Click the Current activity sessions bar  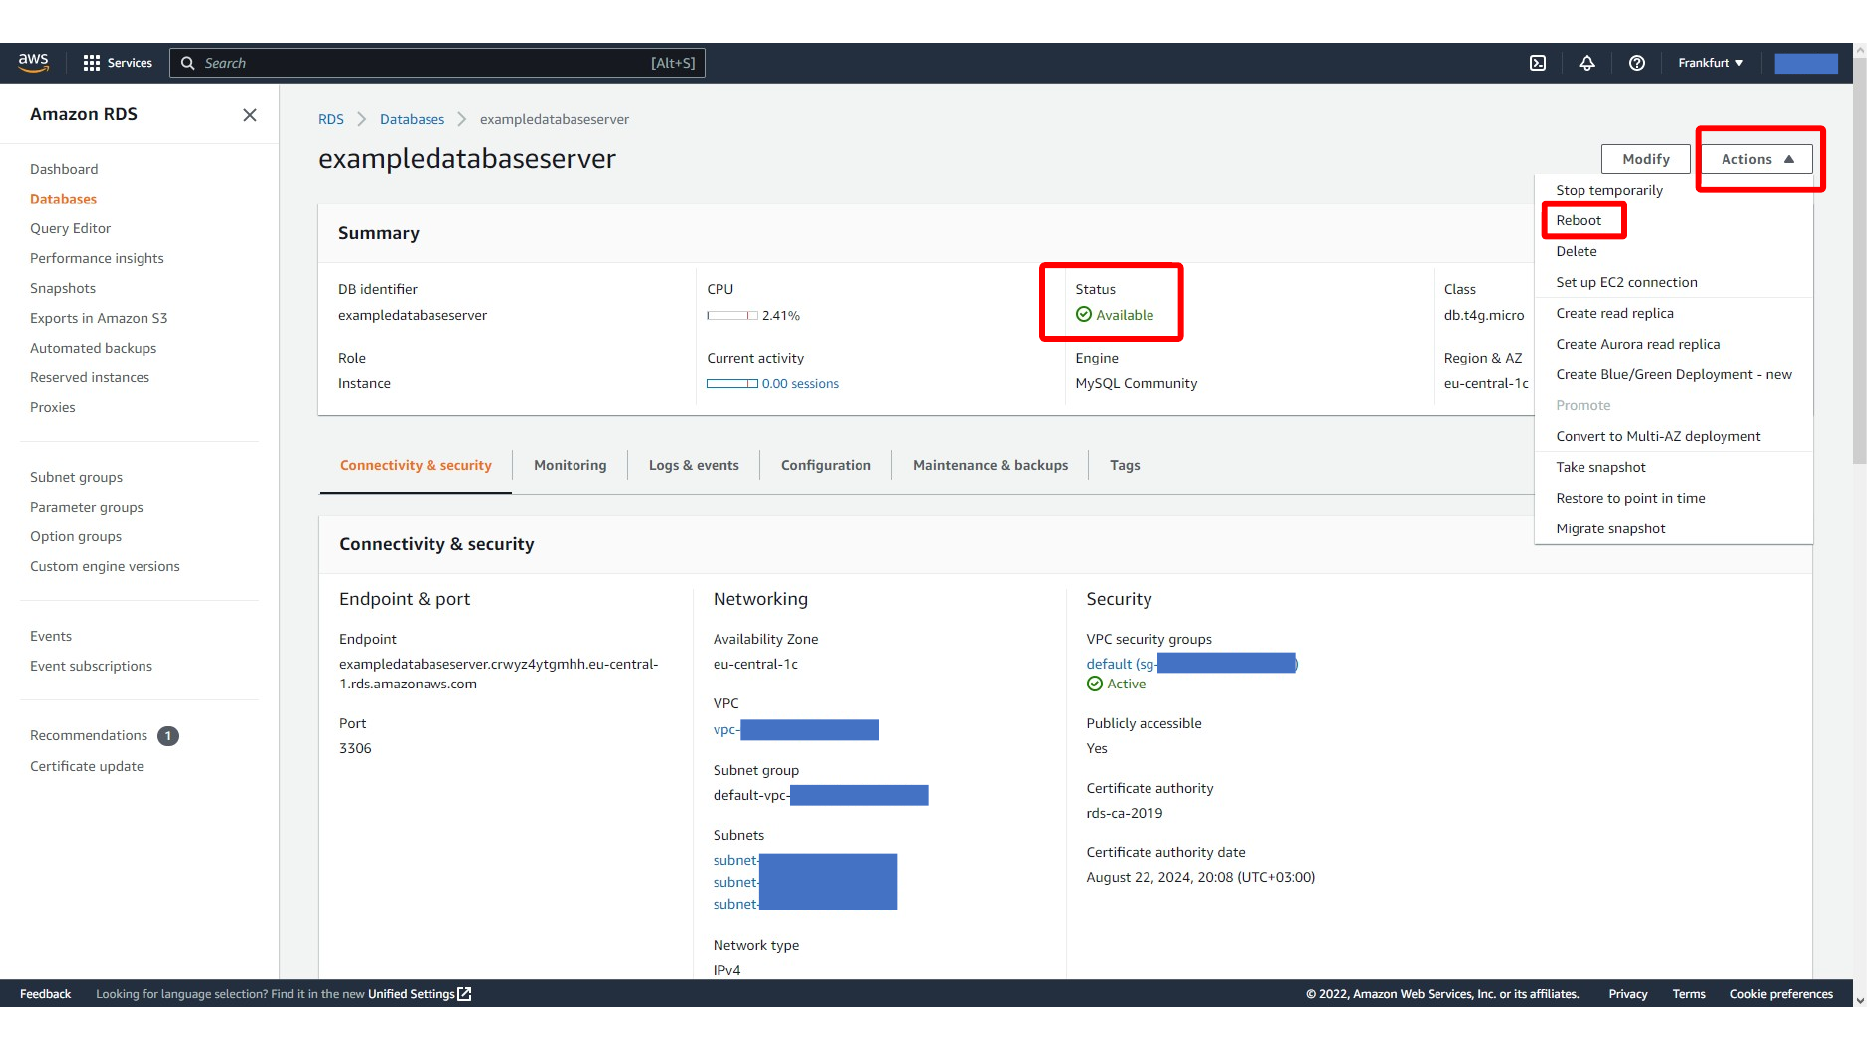[x=732, y=383]
